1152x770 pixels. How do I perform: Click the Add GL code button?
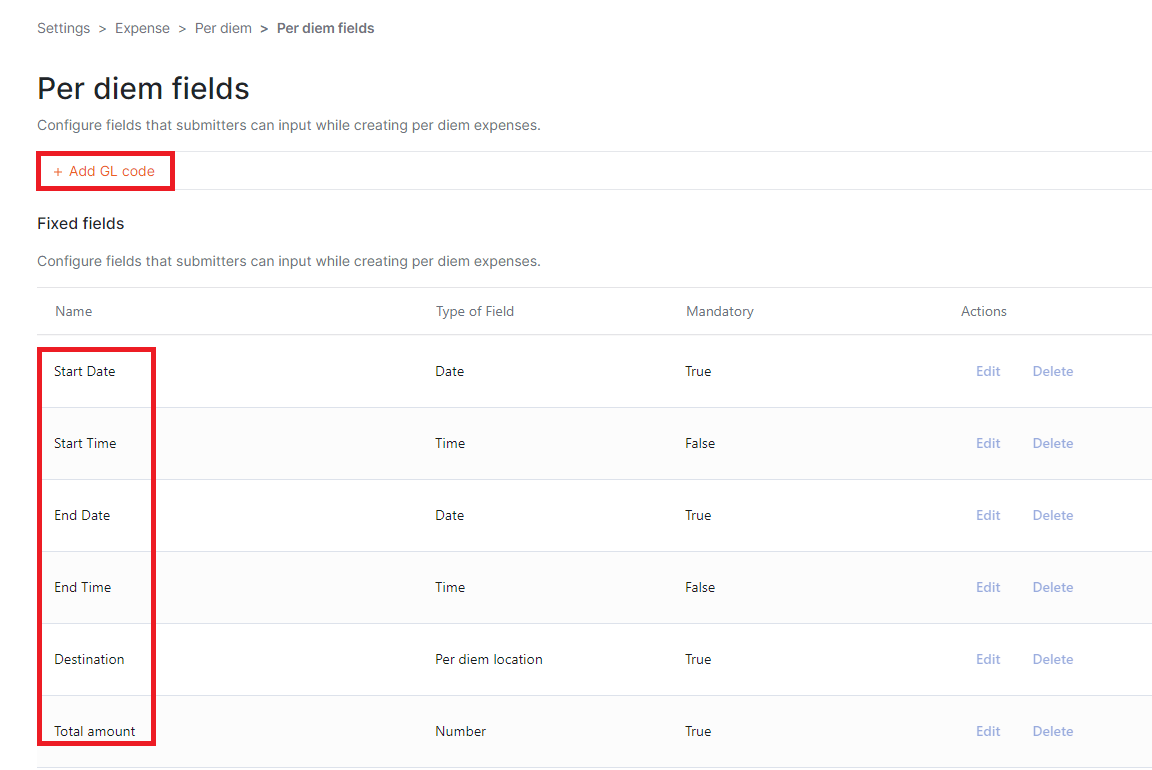[x=104, y=171]
